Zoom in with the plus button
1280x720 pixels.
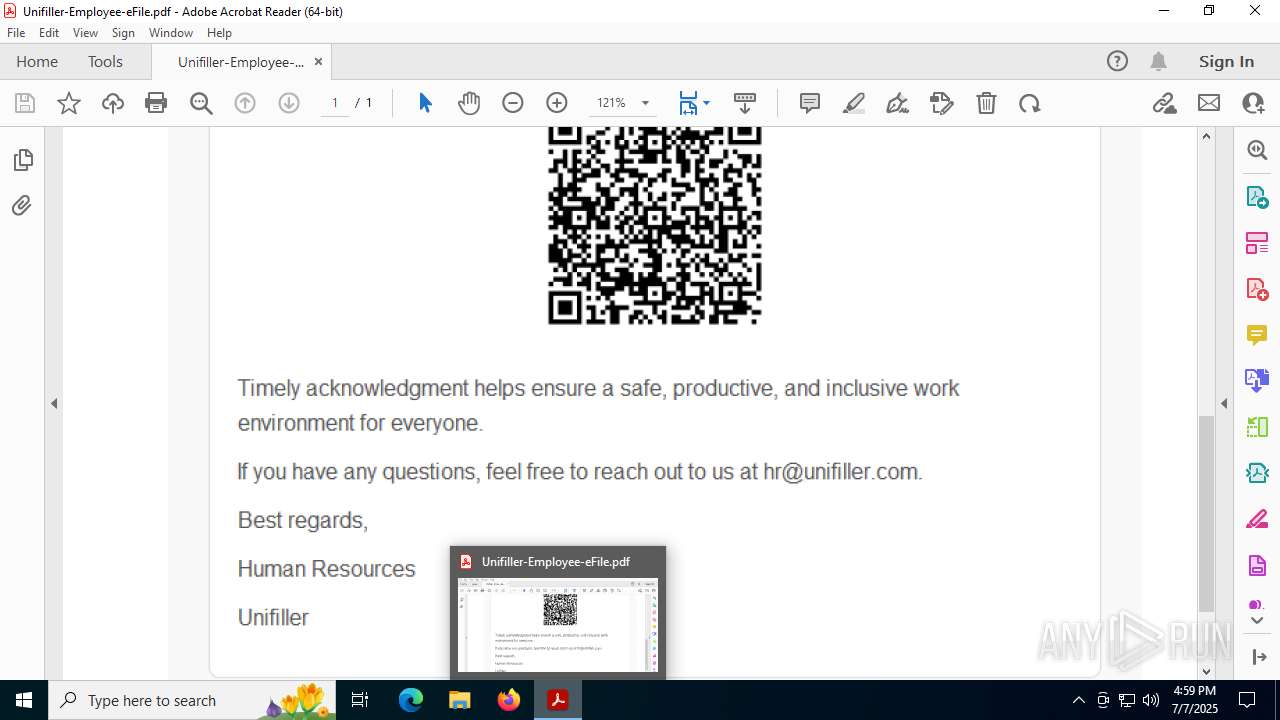[557, 103]
